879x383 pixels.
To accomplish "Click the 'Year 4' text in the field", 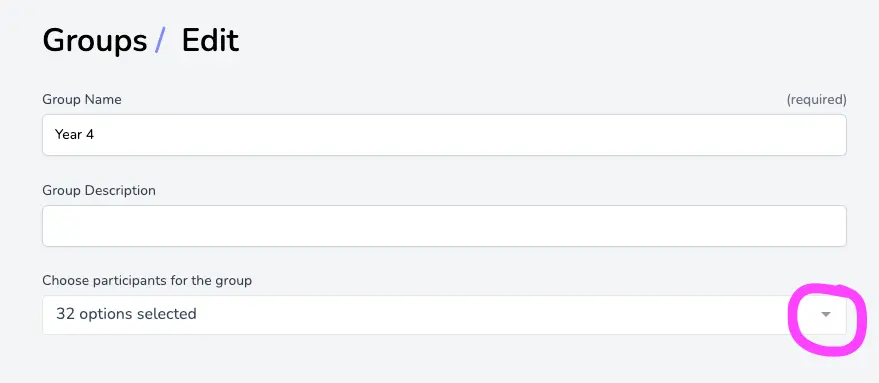I will point(74,135).
